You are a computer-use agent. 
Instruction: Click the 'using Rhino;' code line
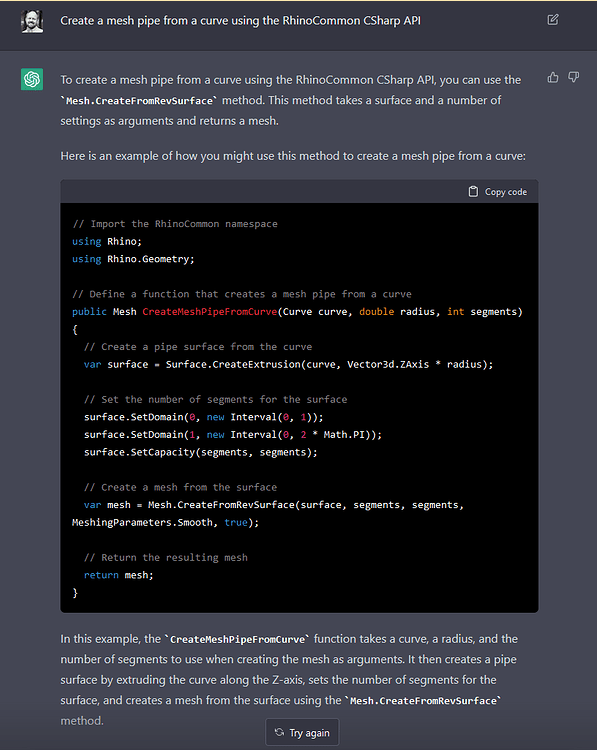[107, 242]
